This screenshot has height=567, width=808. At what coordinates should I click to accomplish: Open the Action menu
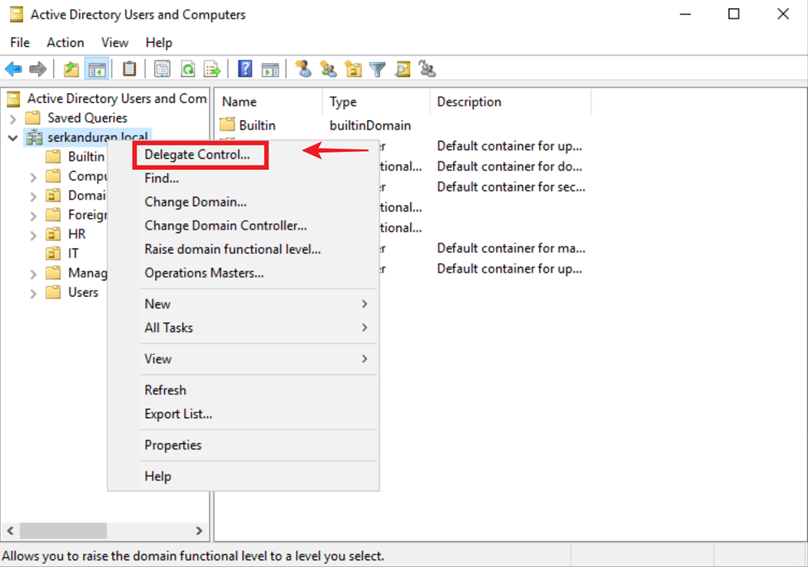tap(65, 42)
